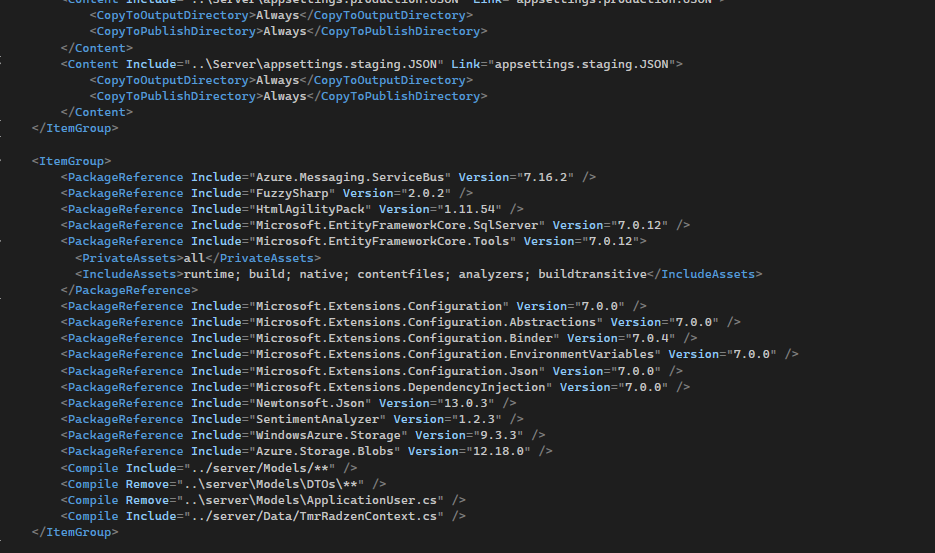The height and width of the screenshot is (553, 935).
Task: Select the version "7.0.4" value
Action: click(x=650, y=338)
